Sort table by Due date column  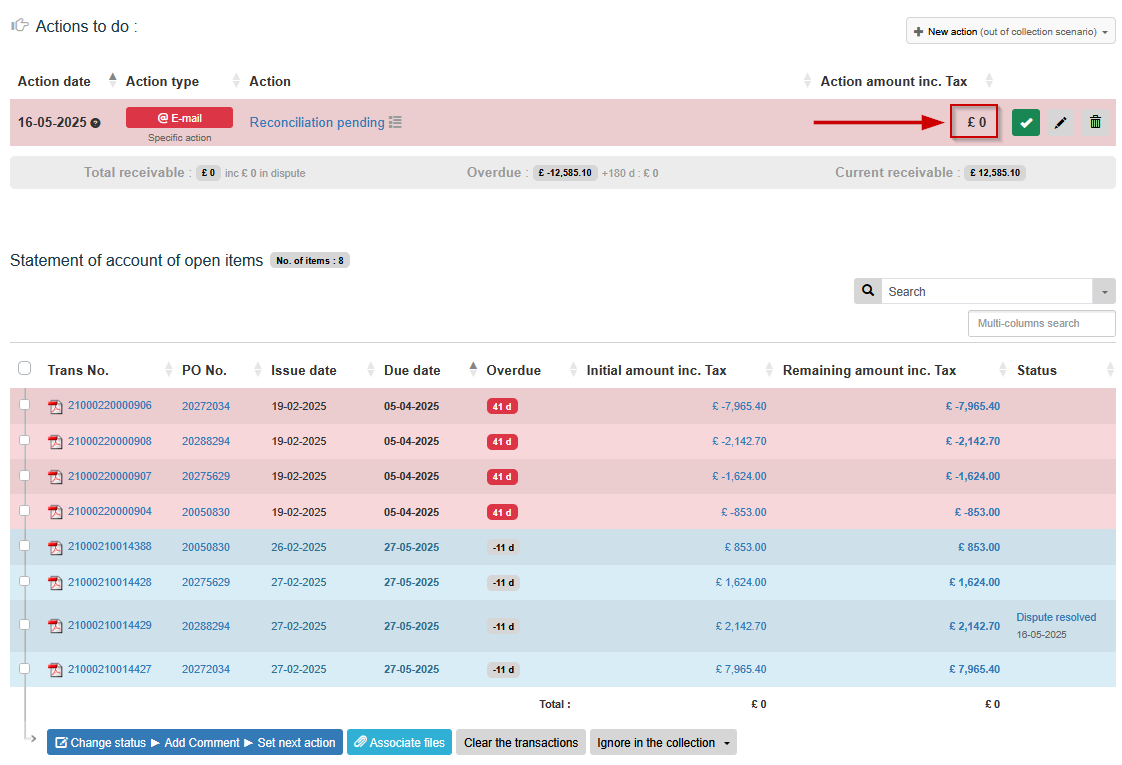(x=412, y=370)
